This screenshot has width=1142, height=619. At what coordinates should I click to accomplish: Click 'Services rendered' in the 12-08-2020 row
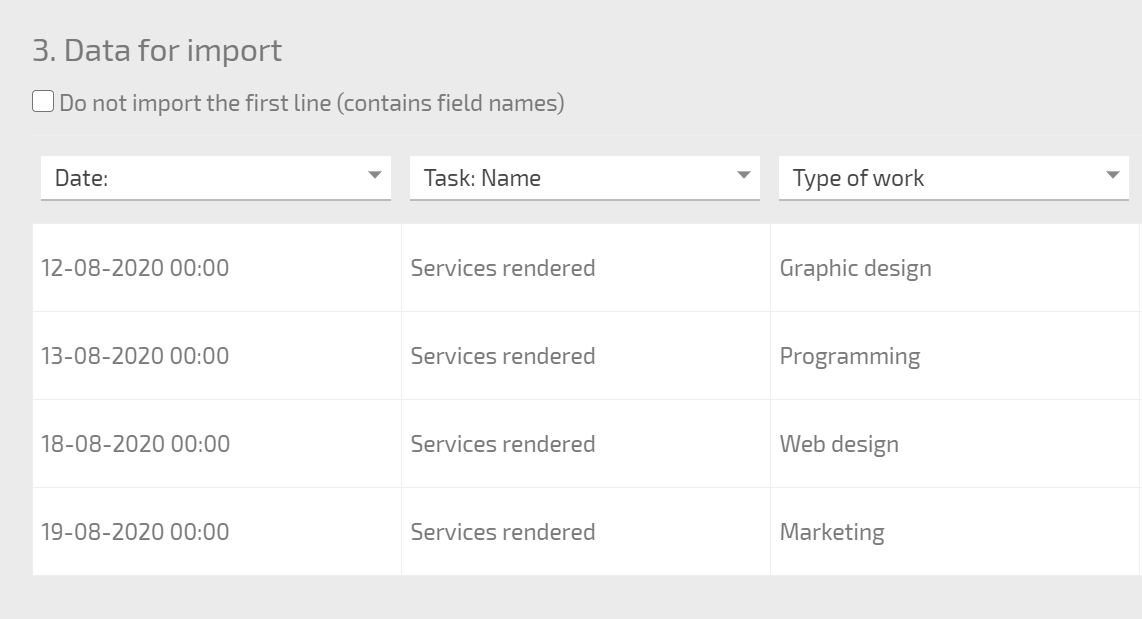pyautogui.click(x=503, y=268)
